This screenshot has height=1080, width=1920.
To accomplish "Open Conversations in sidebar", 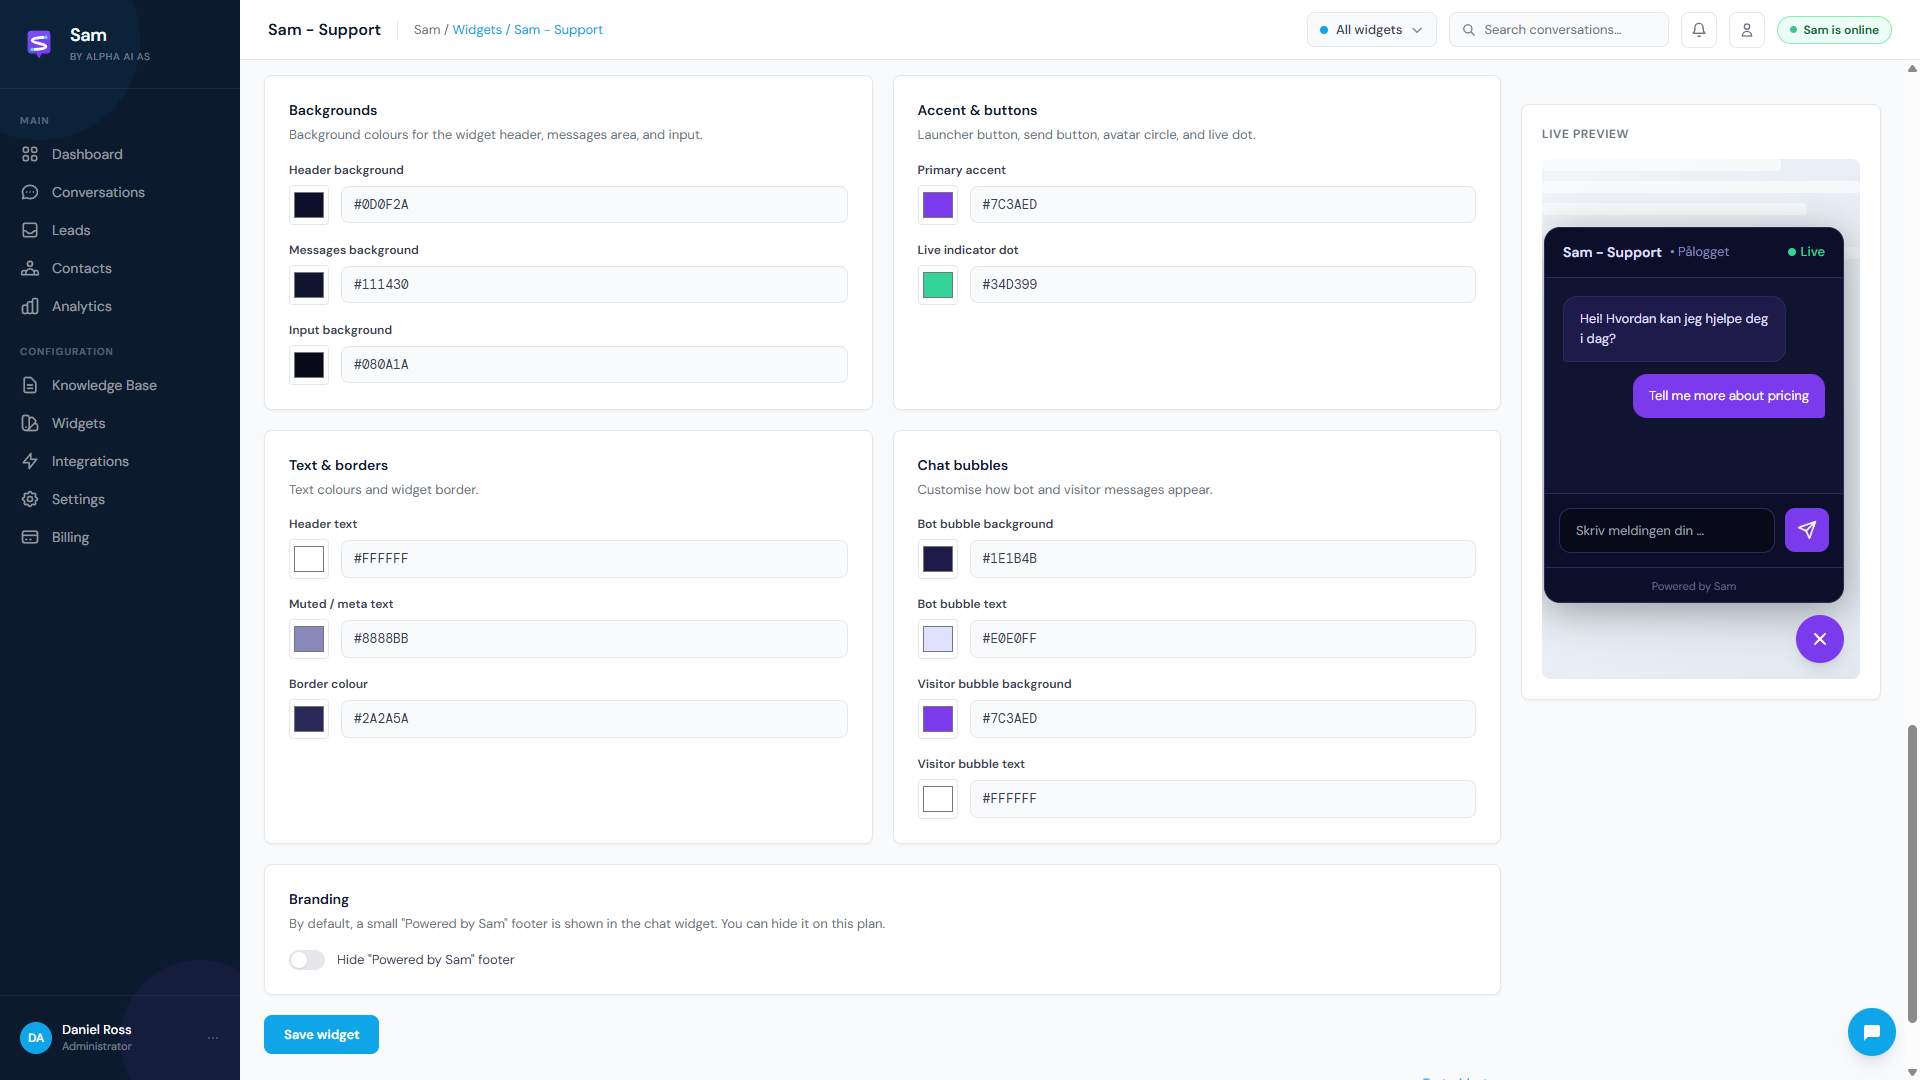I will pos(120,192).
